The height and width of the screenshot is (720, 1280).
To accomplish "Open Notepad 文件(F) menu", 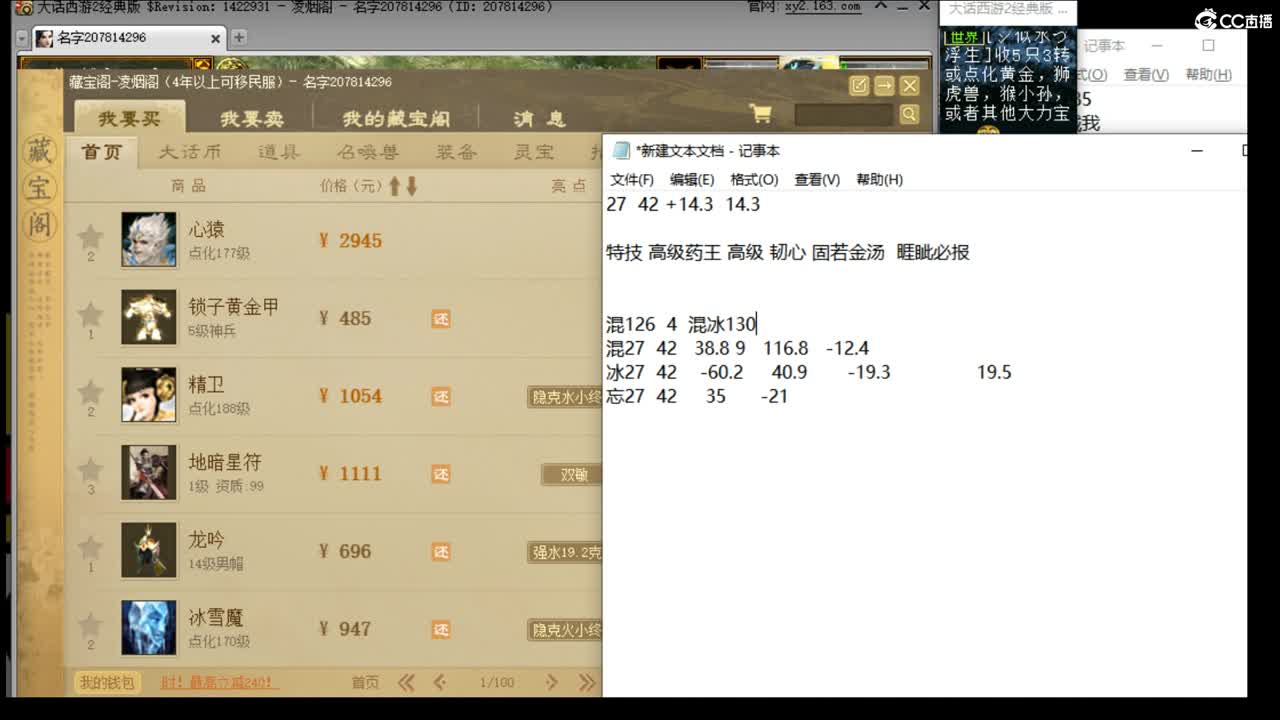I will point(632,180).
